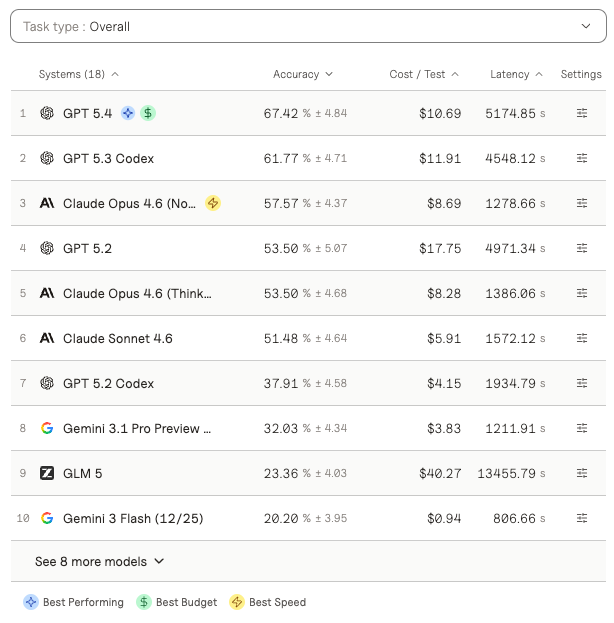Open the Gemini 3.1 Pro Preview entry
The image size is (614, 623).
pos(137,428)
